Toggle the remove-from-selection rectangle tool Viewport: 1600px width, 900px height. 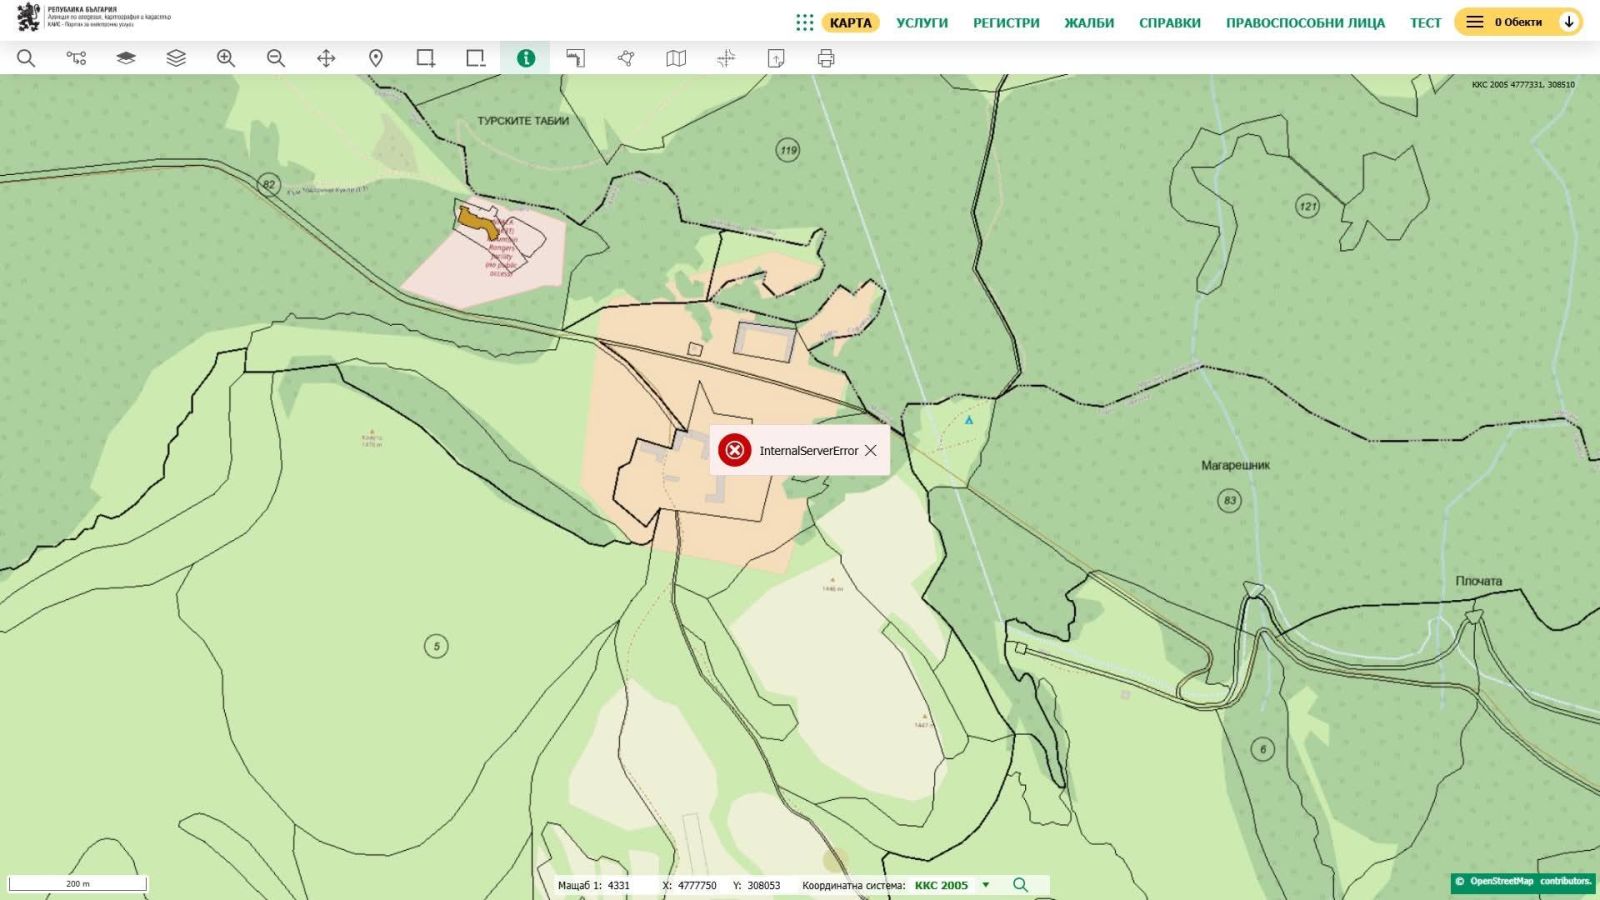coord(476,58)
